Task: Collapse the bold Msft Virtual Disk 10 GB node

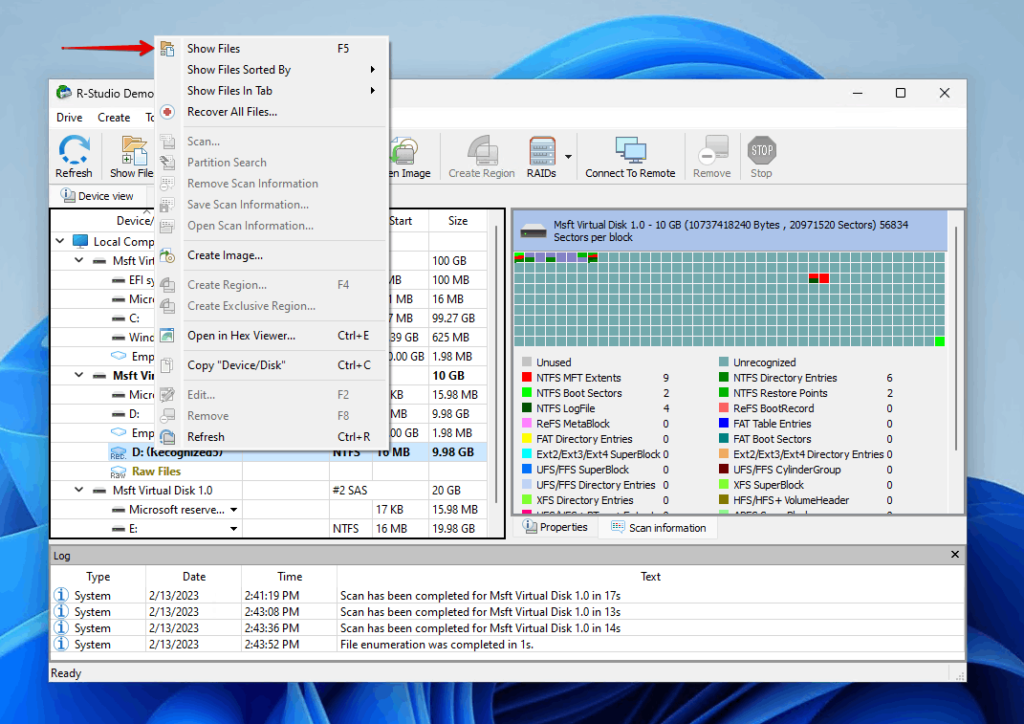Action: click(79, 375)
